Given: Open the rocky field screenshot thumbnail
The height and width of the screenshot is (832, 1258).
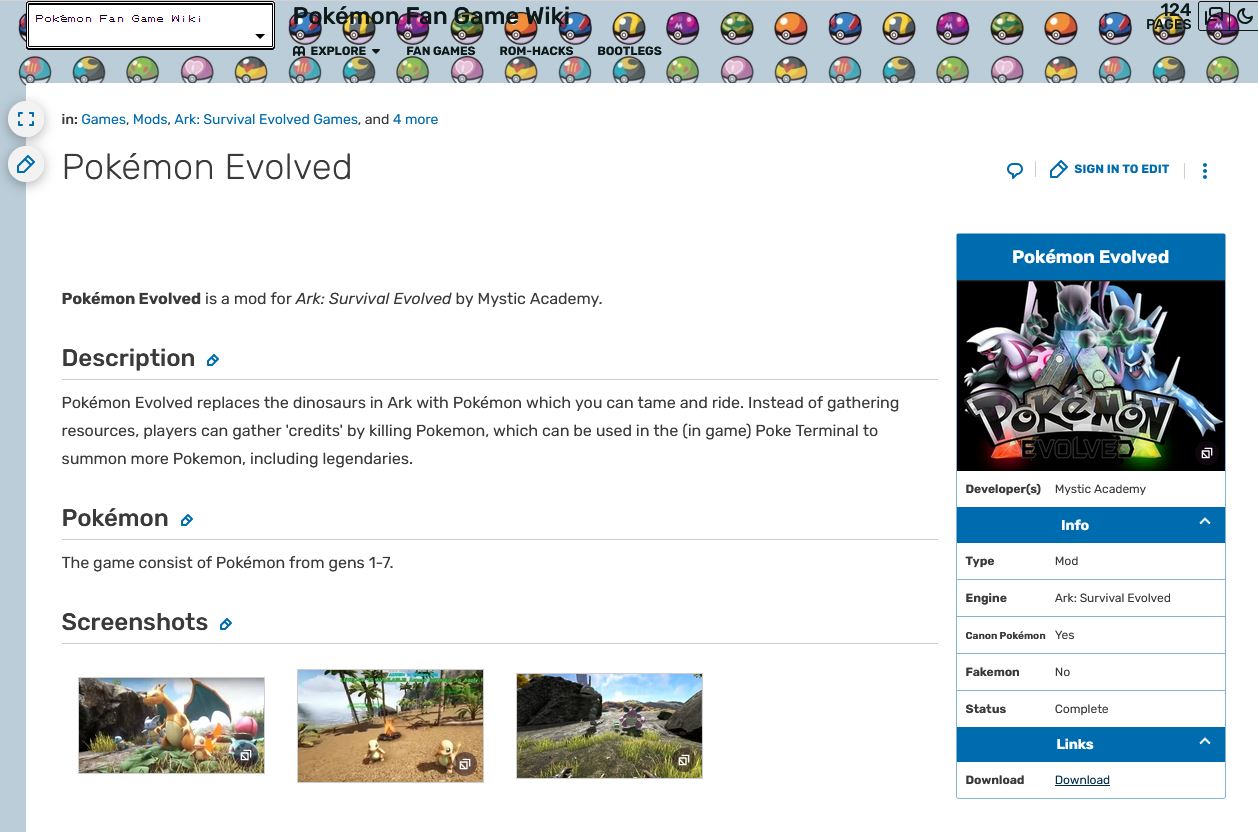Looking at the screenshot, I should pos(609,725).
